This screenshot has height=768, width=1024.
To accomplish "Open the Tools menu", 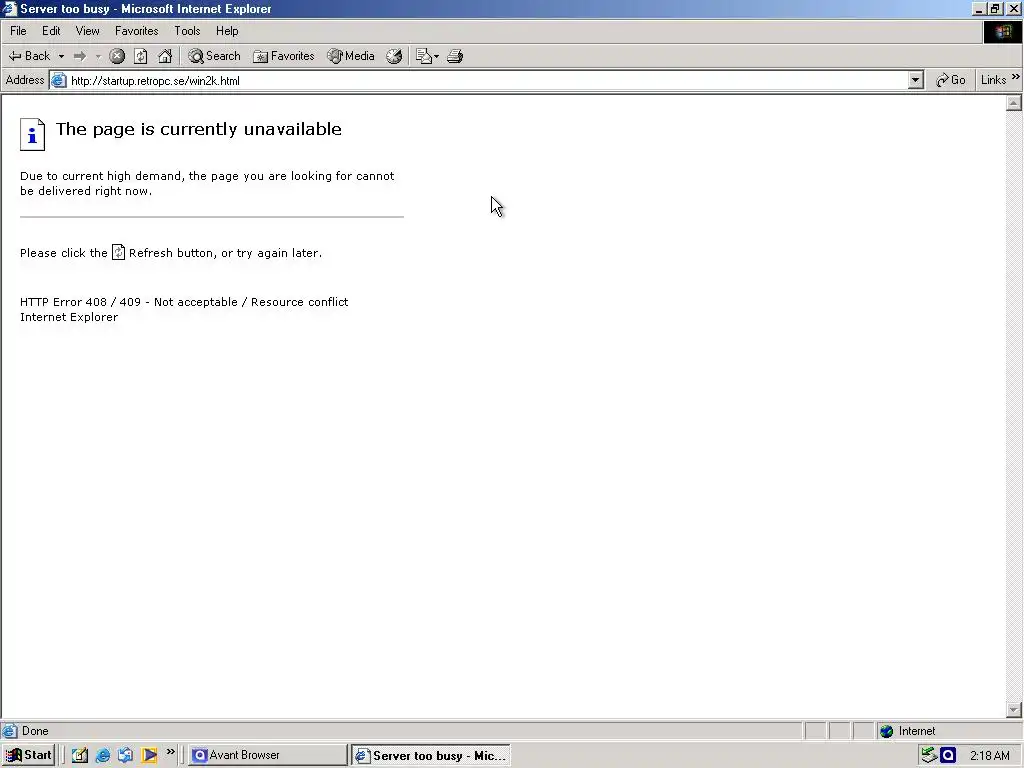I will 187,31.
